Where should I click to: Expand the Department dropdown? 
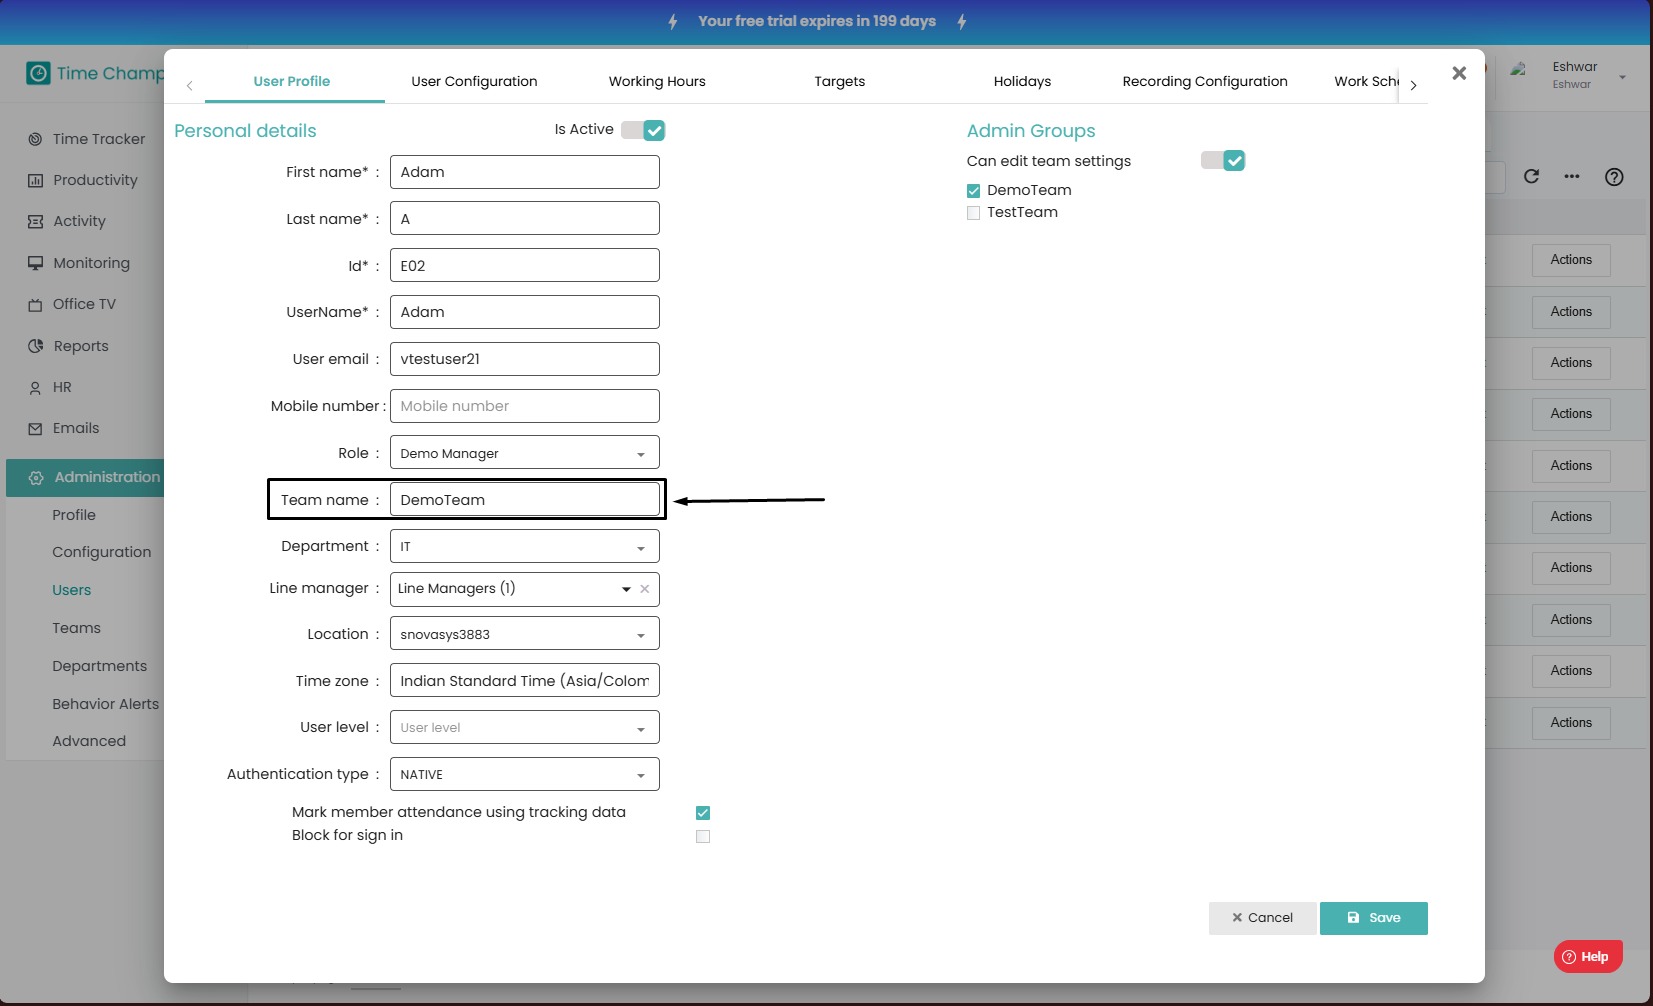[524, 547]
